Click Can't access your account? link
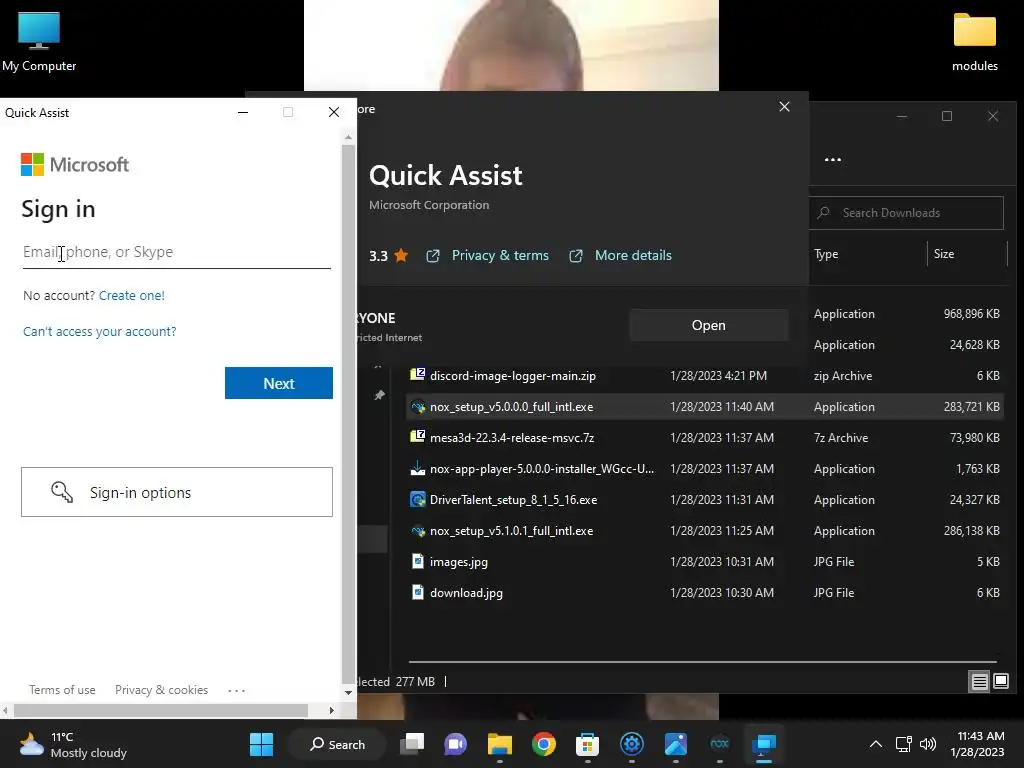Viewport: 1024px width, 768px height. click(x=99, y=331)
